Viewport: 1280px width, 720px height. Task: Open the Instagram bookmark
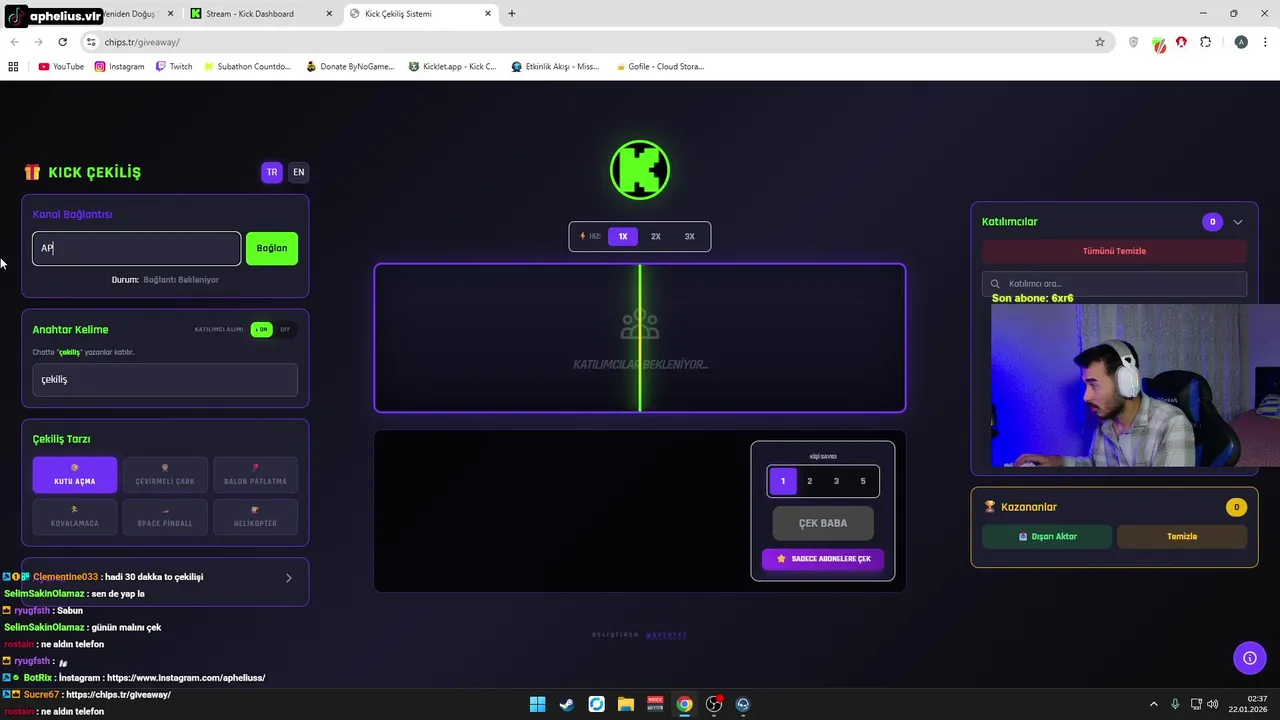click(x=120, y=66)
